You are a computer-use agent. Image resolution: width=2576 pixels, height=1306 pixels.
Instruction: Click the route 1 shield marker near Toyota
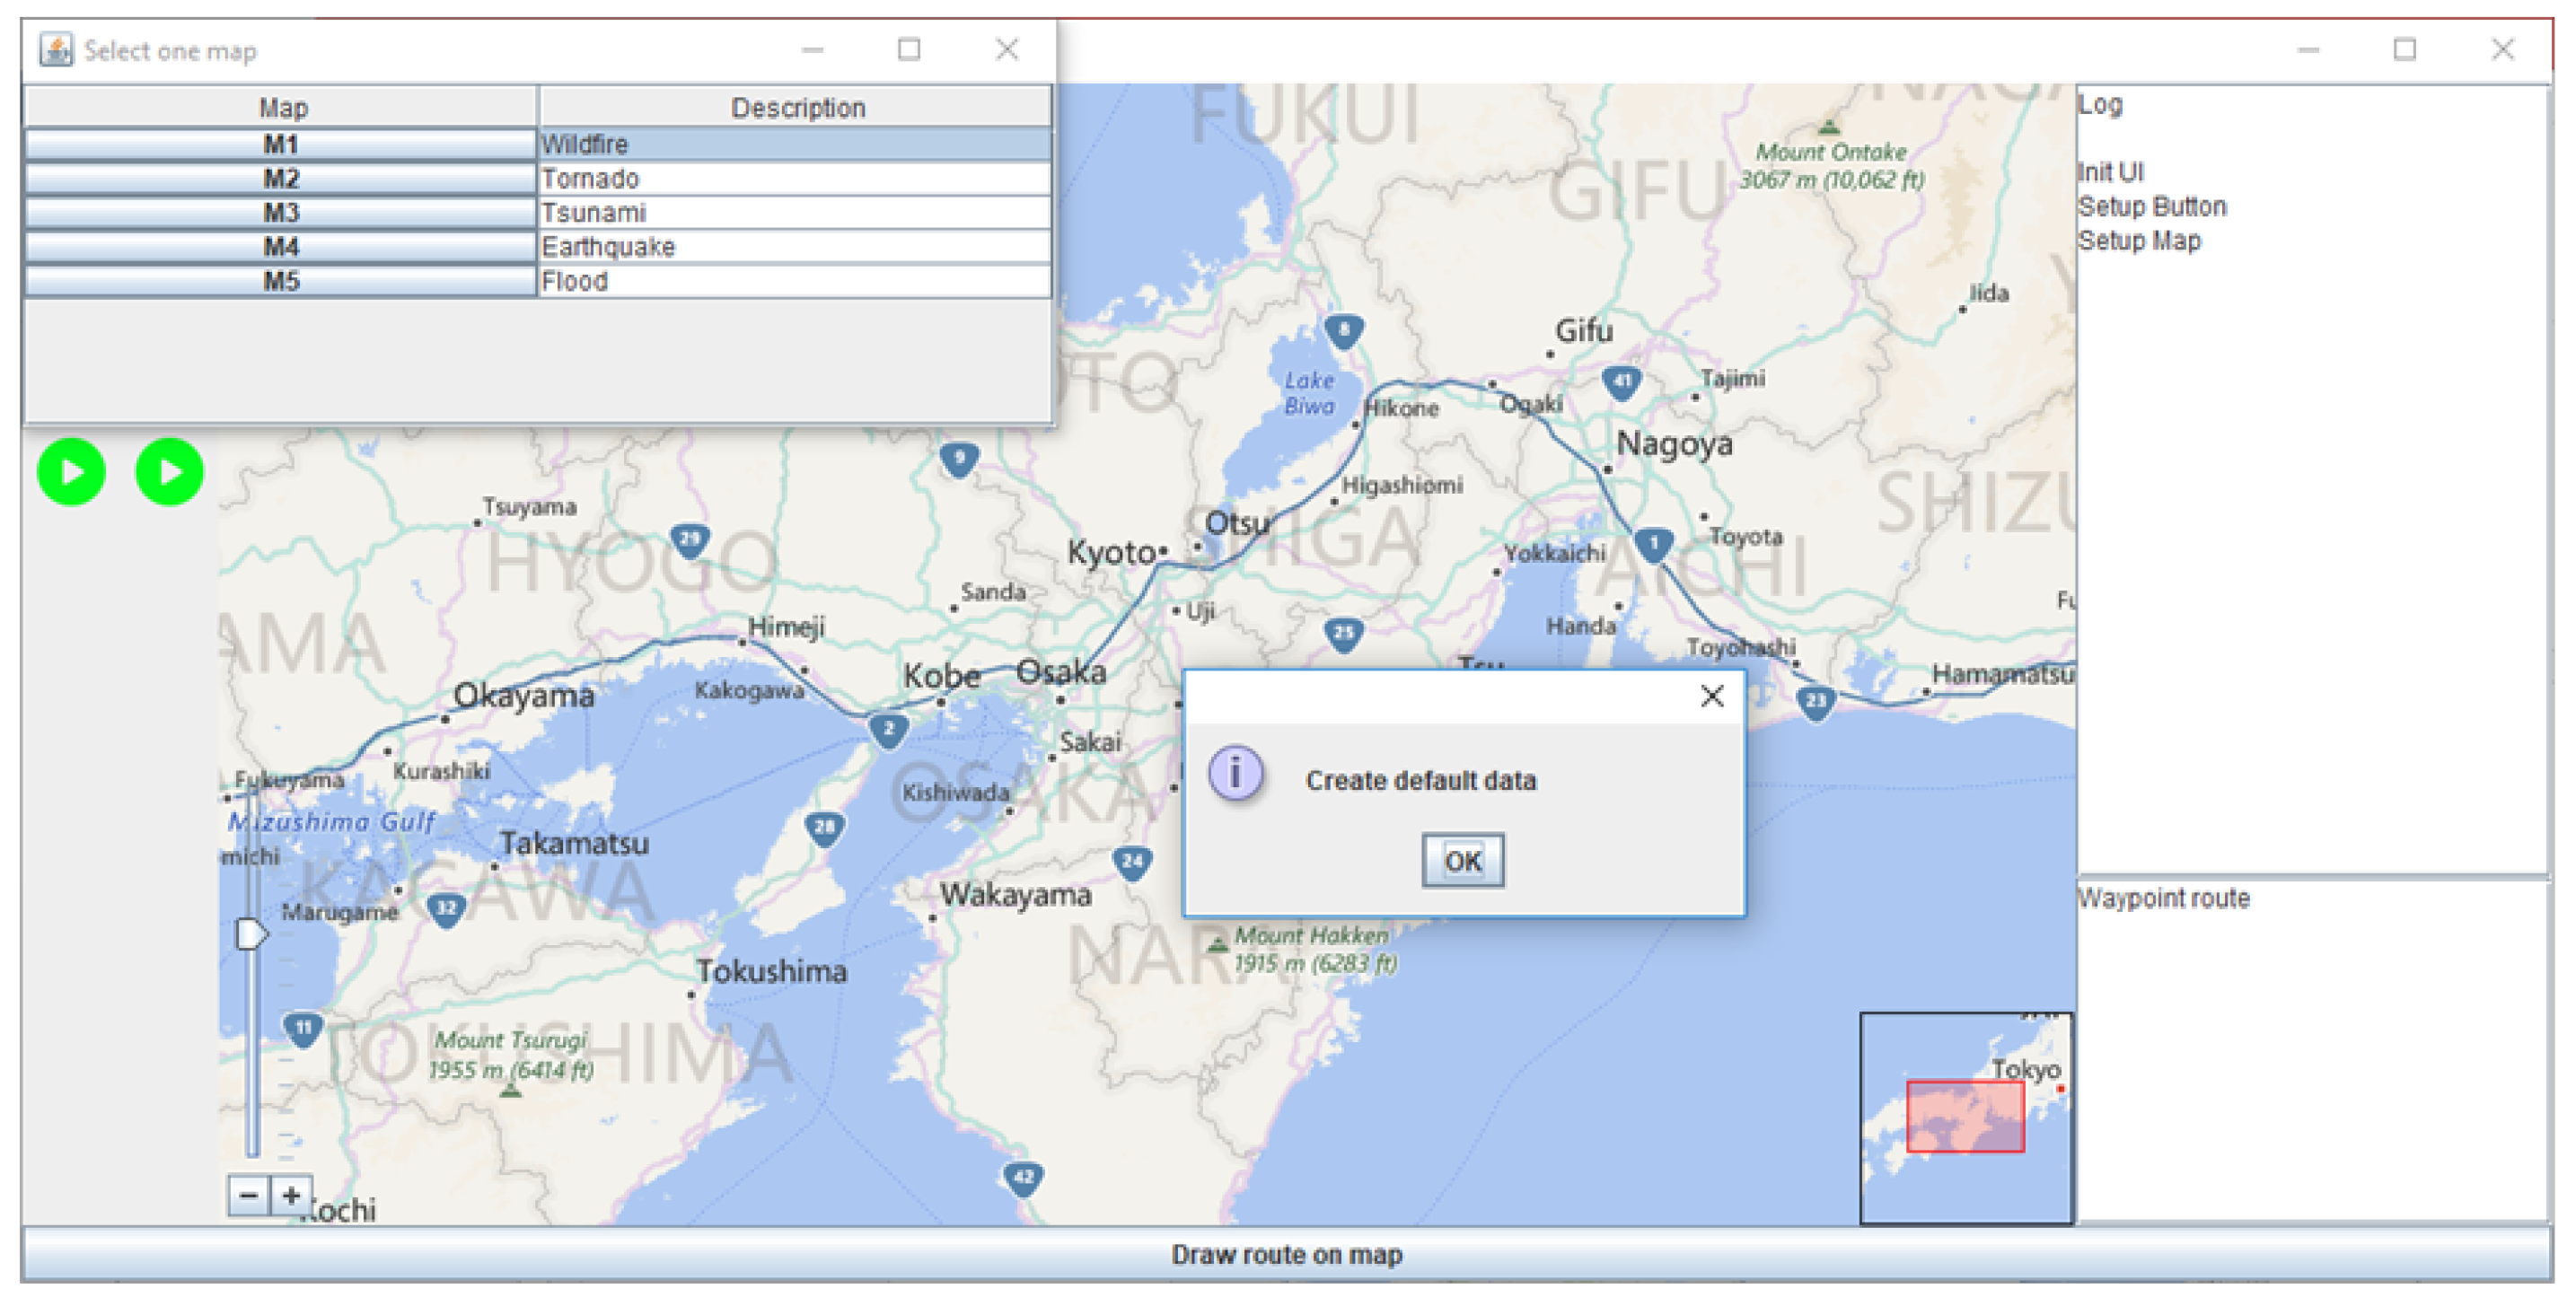tap(1653, 544)
